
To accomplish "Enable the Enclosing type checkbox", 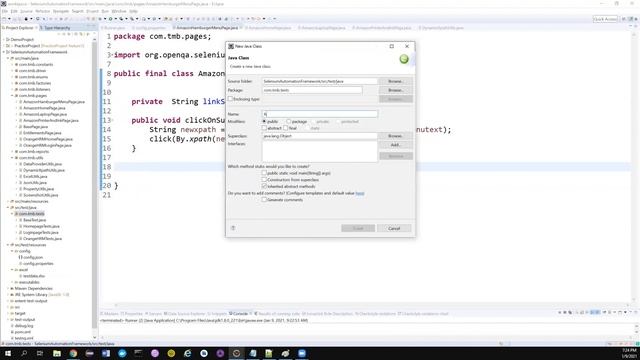I will 230,99.
